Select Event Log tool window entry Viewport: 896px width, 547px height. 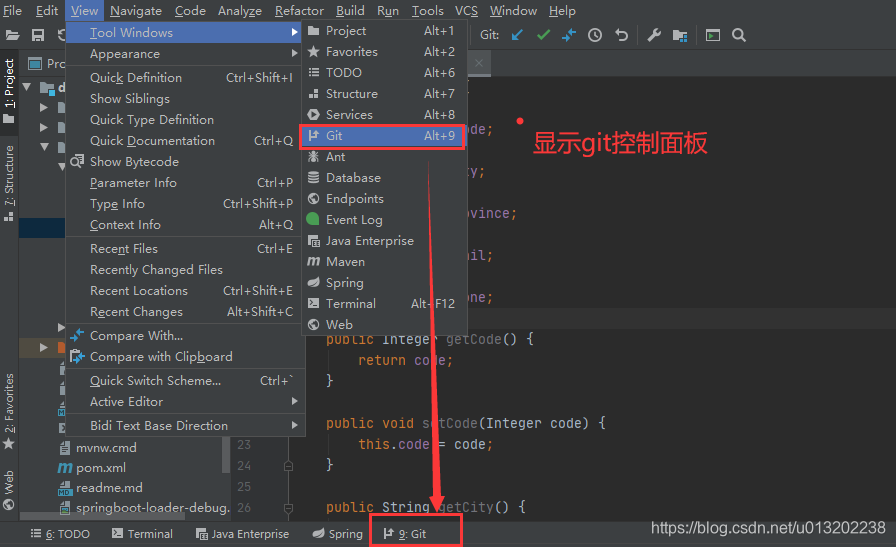click(x=383, y=220)
